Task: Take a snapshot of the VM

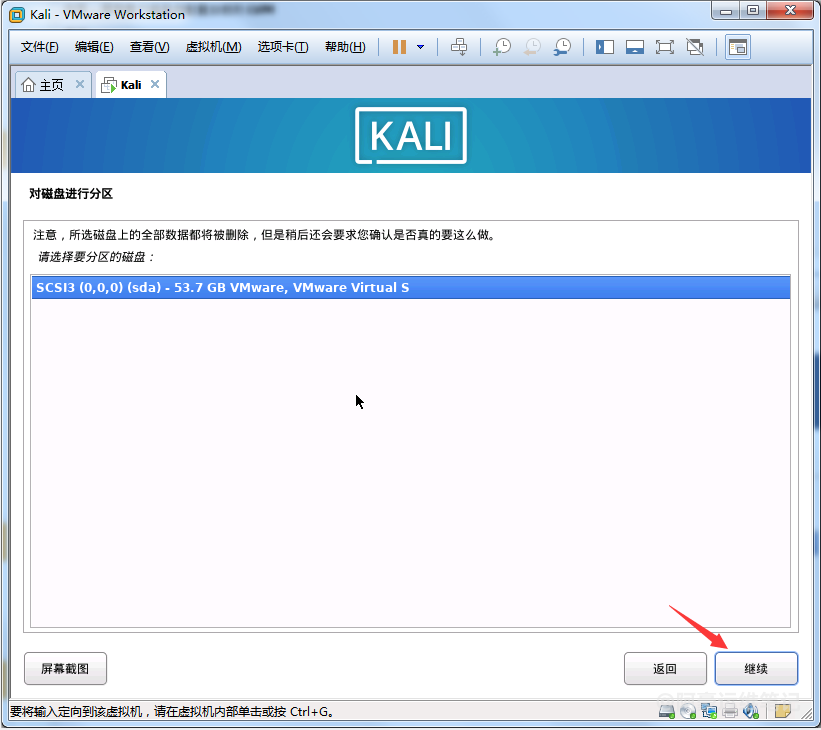Action: (502, 47)
